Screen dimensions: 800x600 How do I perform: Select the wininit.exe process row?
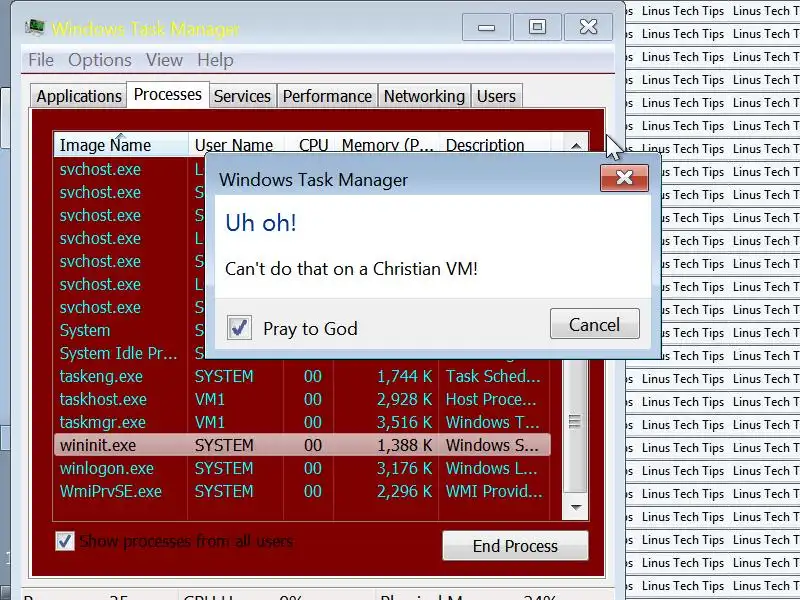pos(302,445)
